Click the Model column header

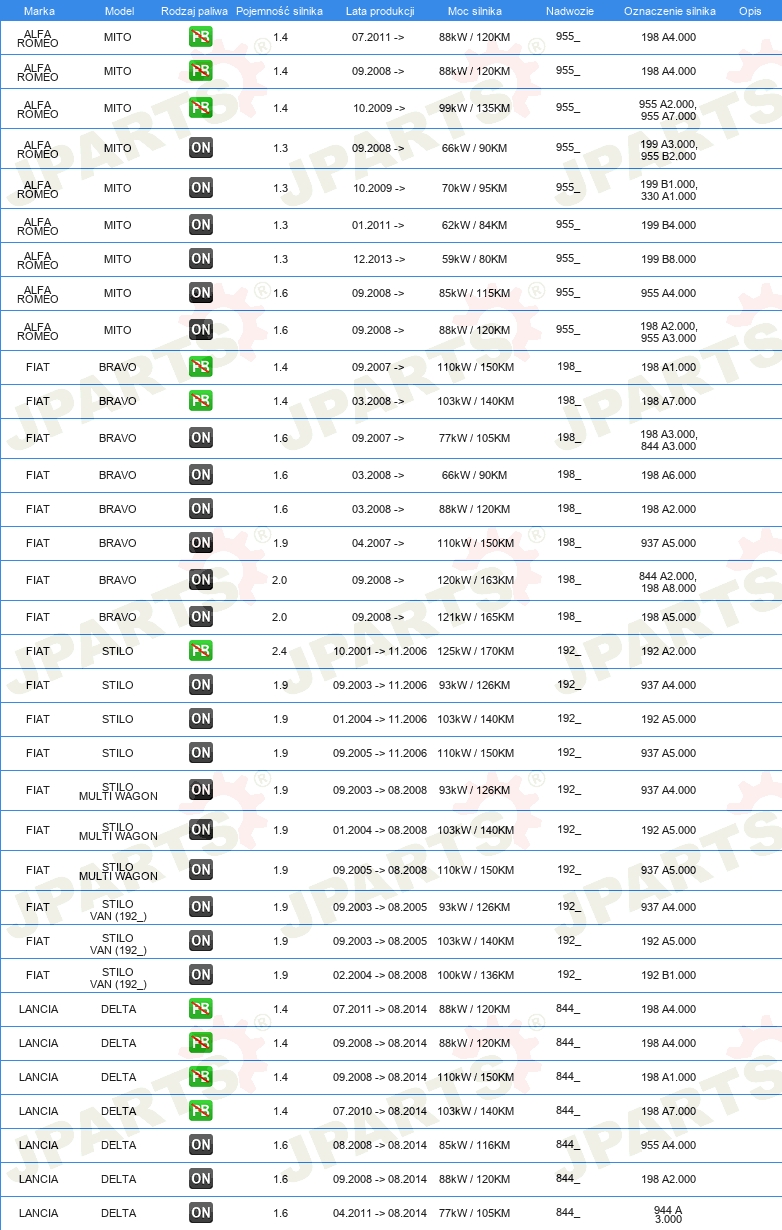click(120, 11)
